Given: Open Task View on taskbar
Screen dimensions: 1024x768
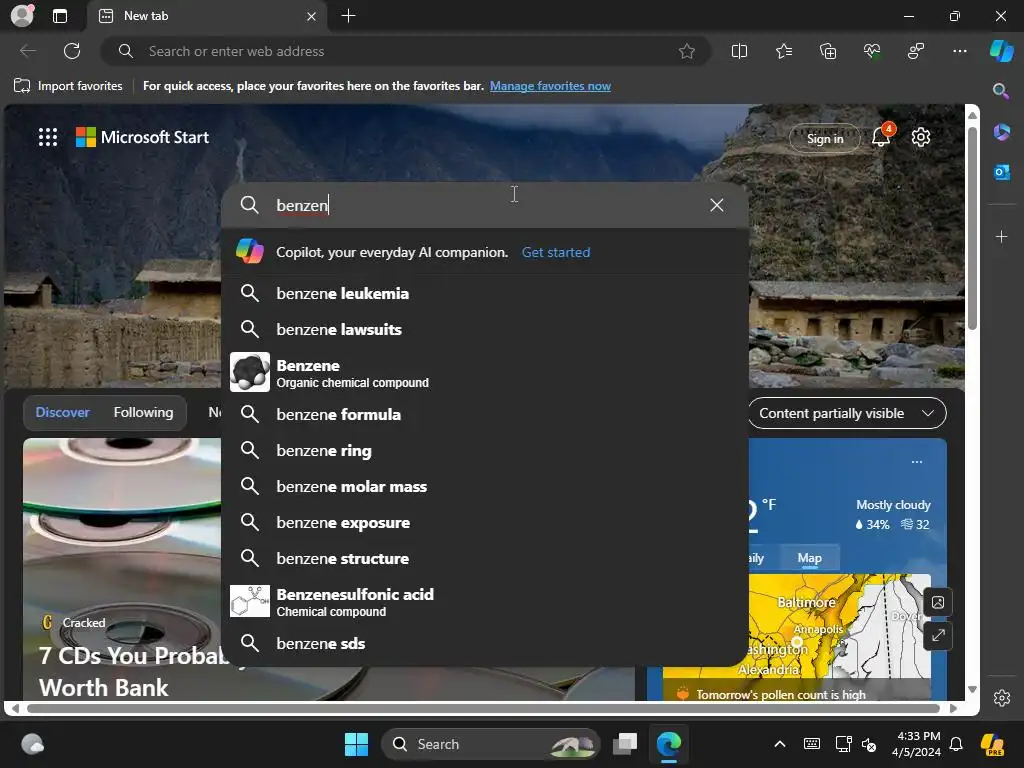Looking at the screenshot, I should point(625,744).
